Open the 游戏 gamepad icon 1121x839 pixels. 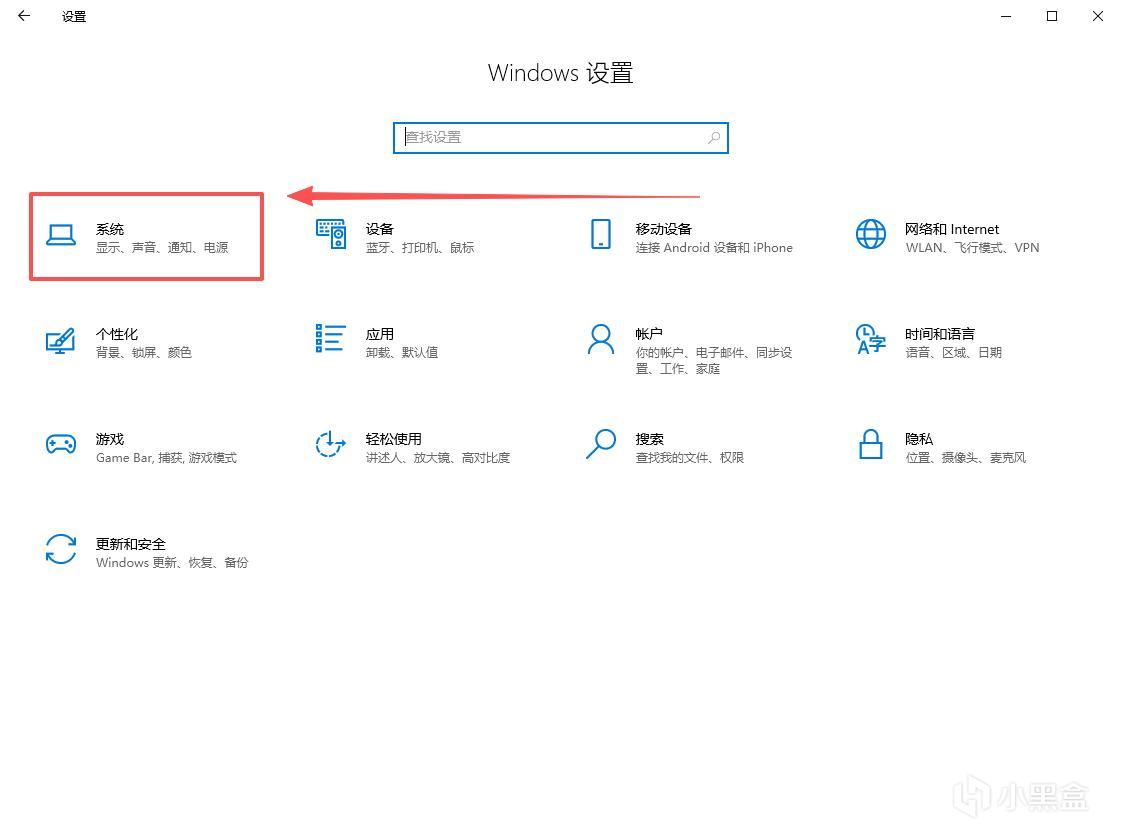[61, 445]
